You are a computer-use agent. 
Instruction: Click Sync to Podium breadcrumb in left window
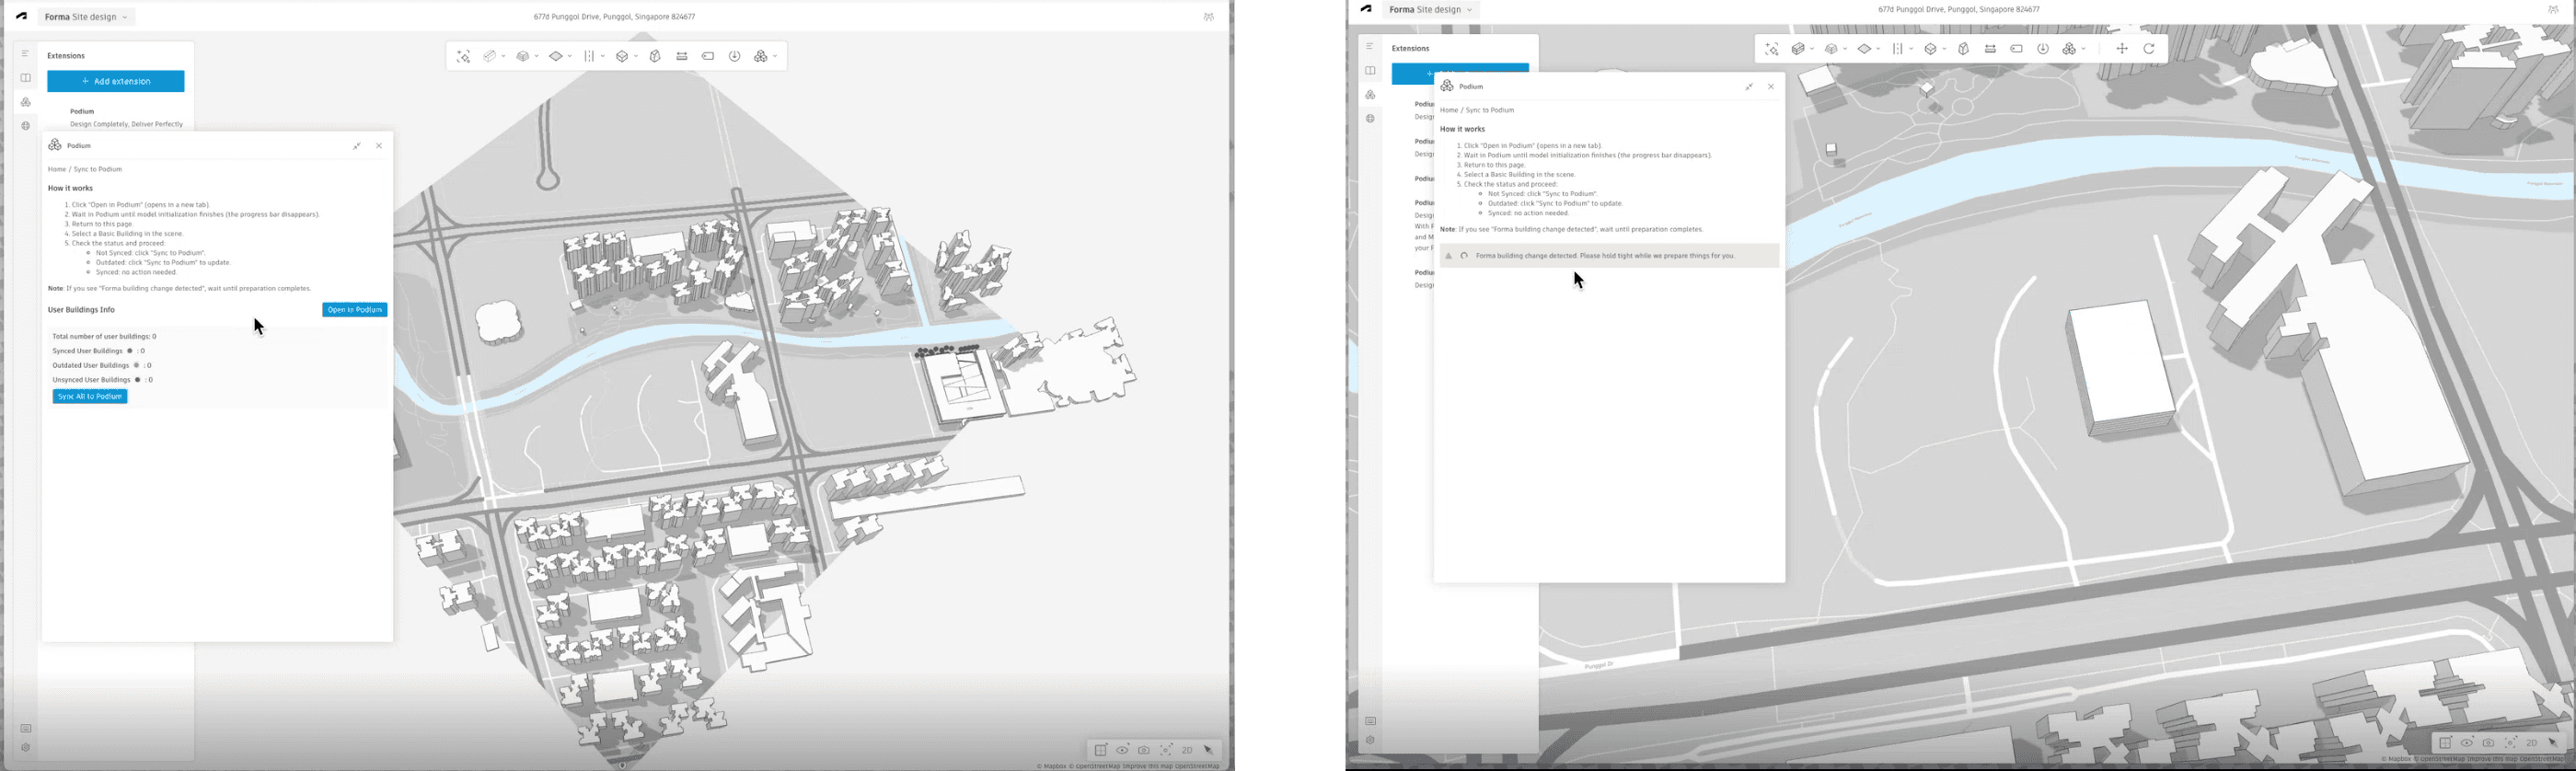98,169
